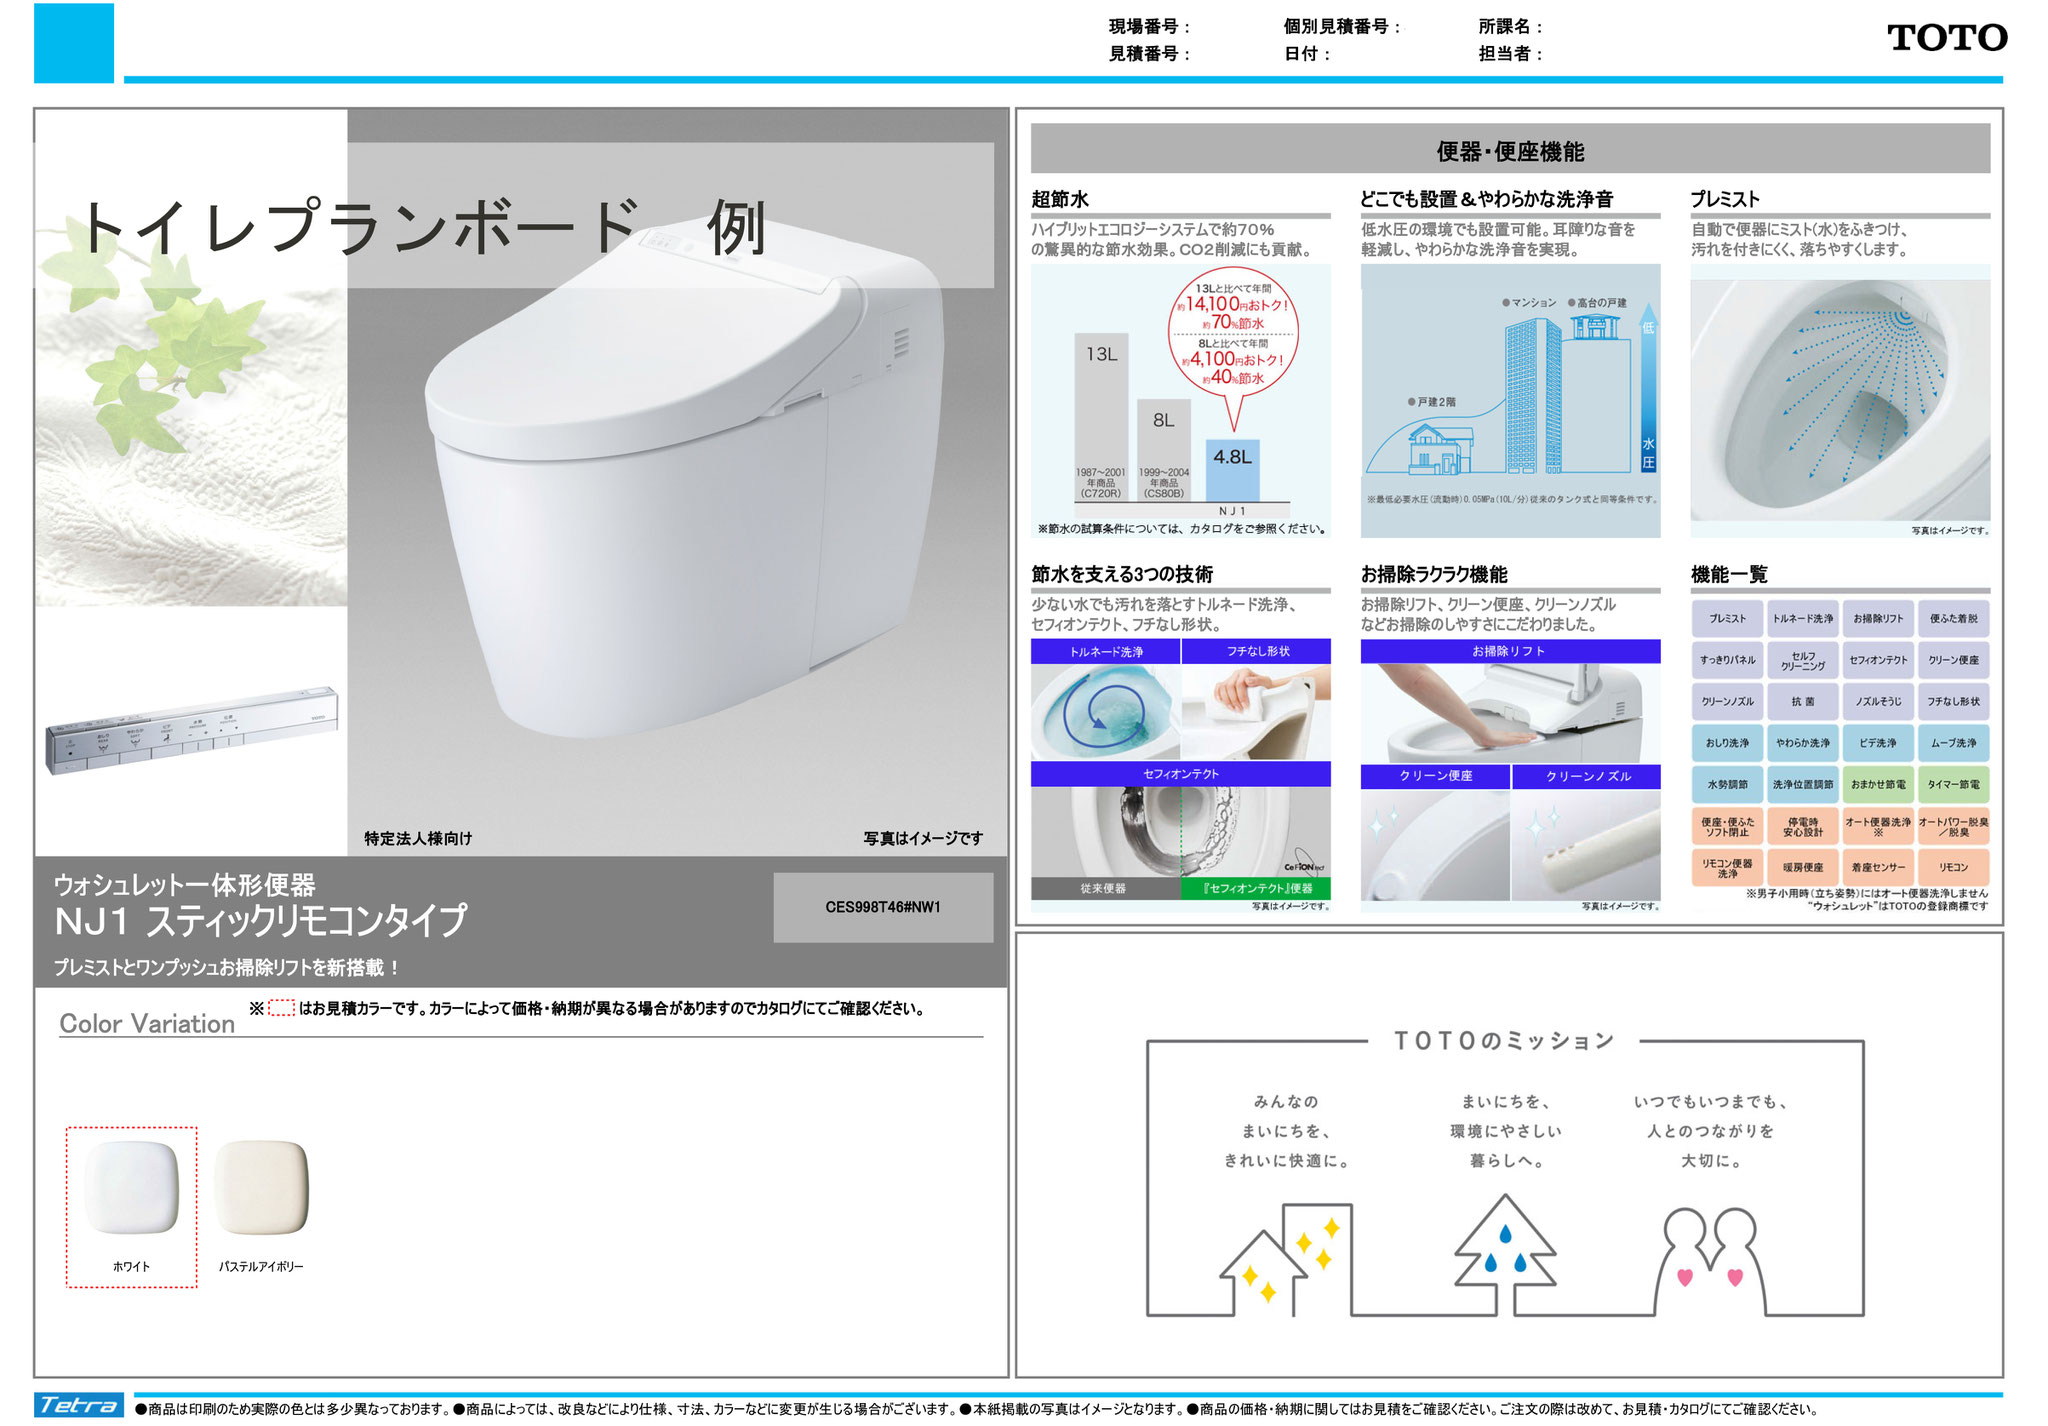Click the フチなし形状 wiping image
The height and width of the screenshot is (1426, 2048).
pyautogui.click(x=1256, y=712)
